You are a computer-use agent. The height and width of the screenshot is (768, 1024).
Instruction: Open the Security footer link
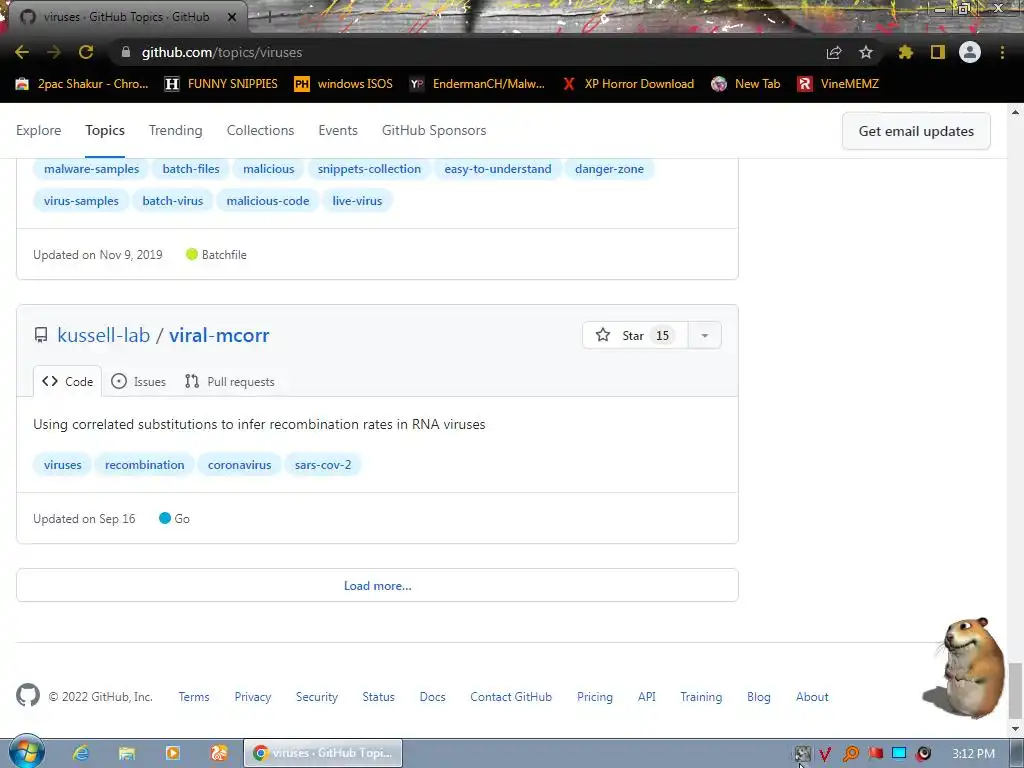[317, 697]
